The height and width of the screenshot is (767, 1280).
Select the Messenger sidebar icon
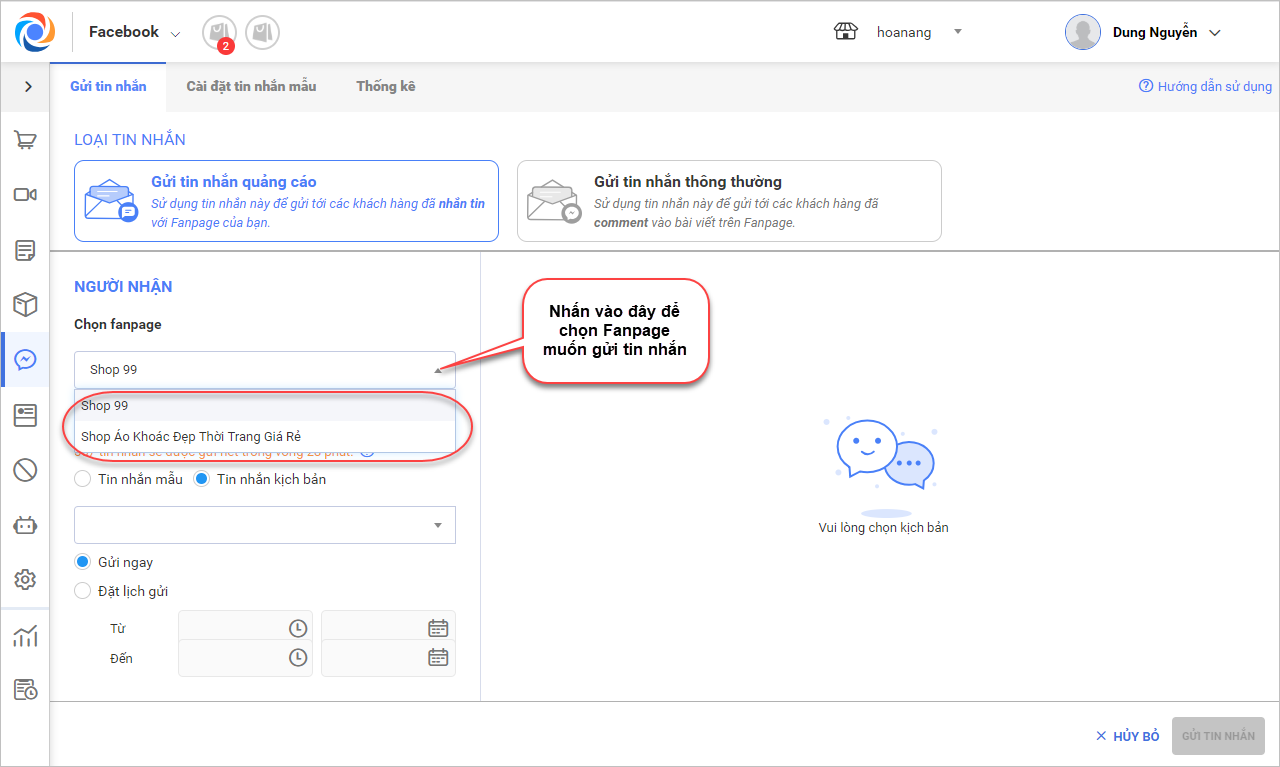25,360
